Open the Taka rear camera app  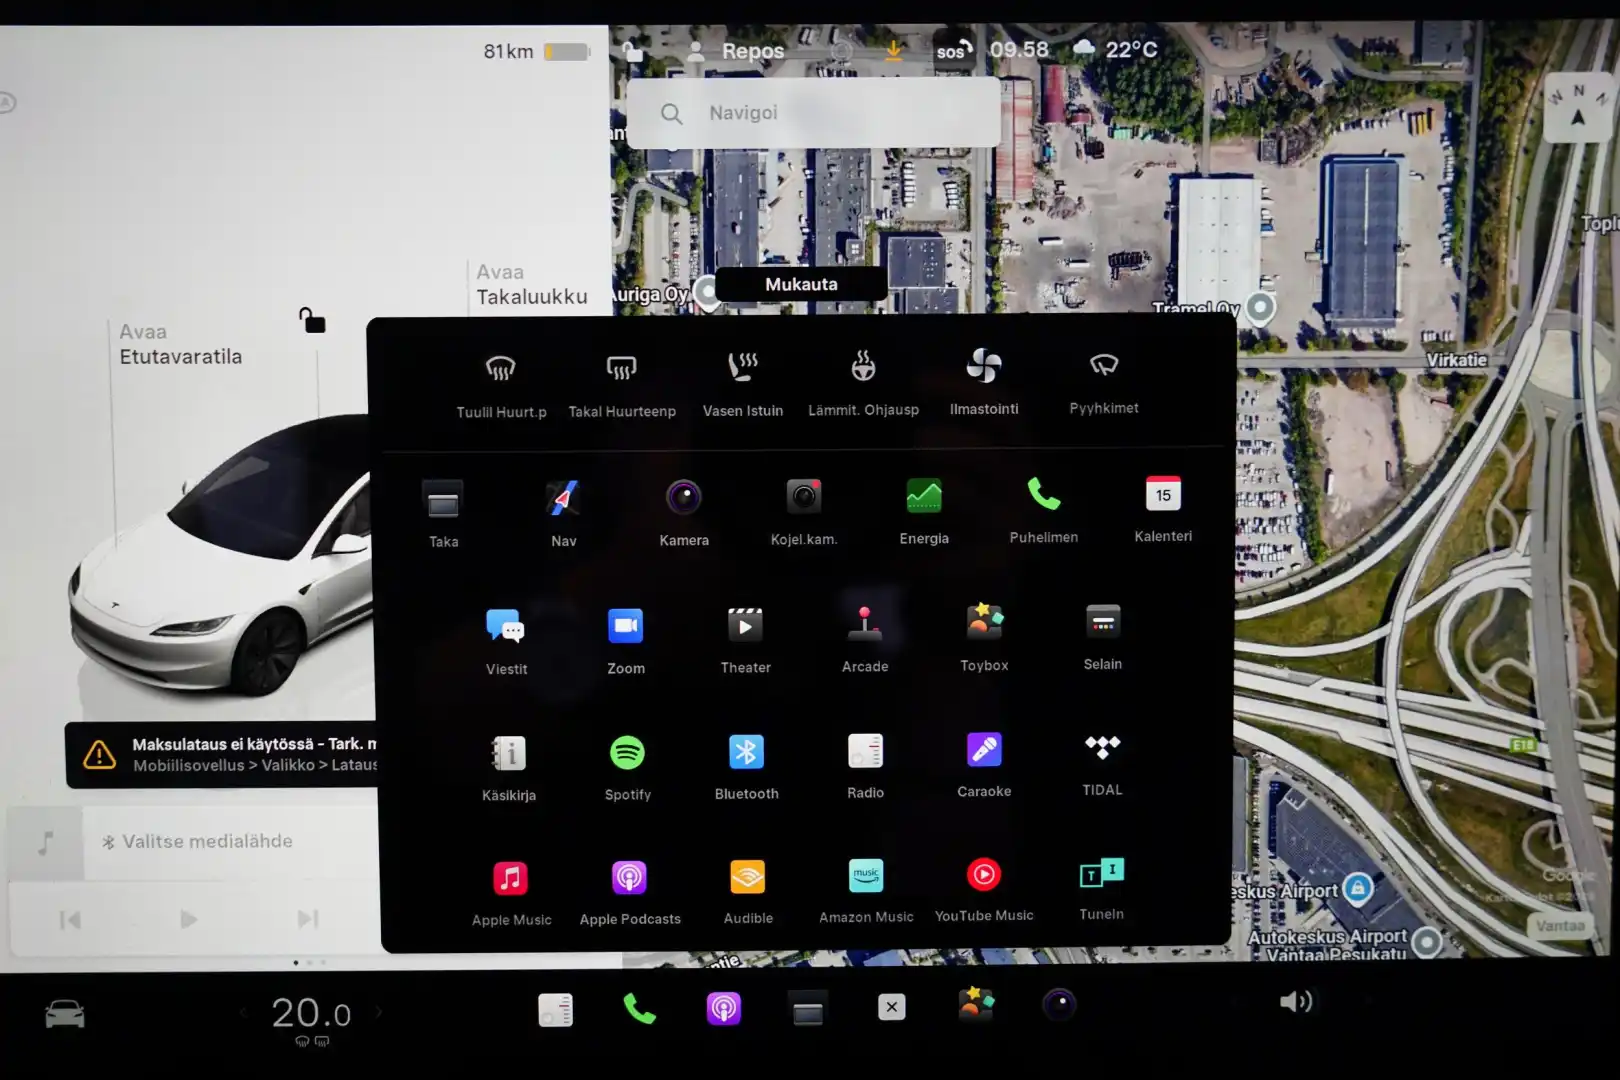pos(443,514)
